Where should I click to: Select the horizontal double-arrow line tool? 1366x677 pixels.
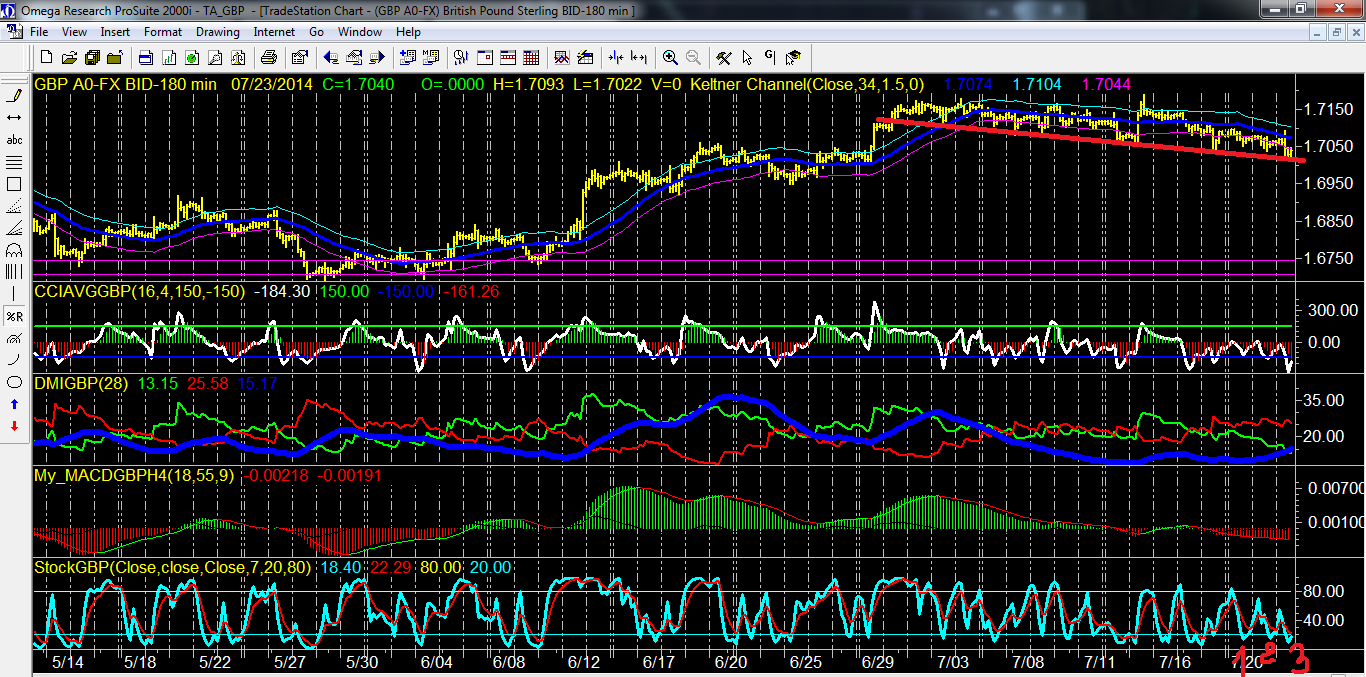coord(14,118)
